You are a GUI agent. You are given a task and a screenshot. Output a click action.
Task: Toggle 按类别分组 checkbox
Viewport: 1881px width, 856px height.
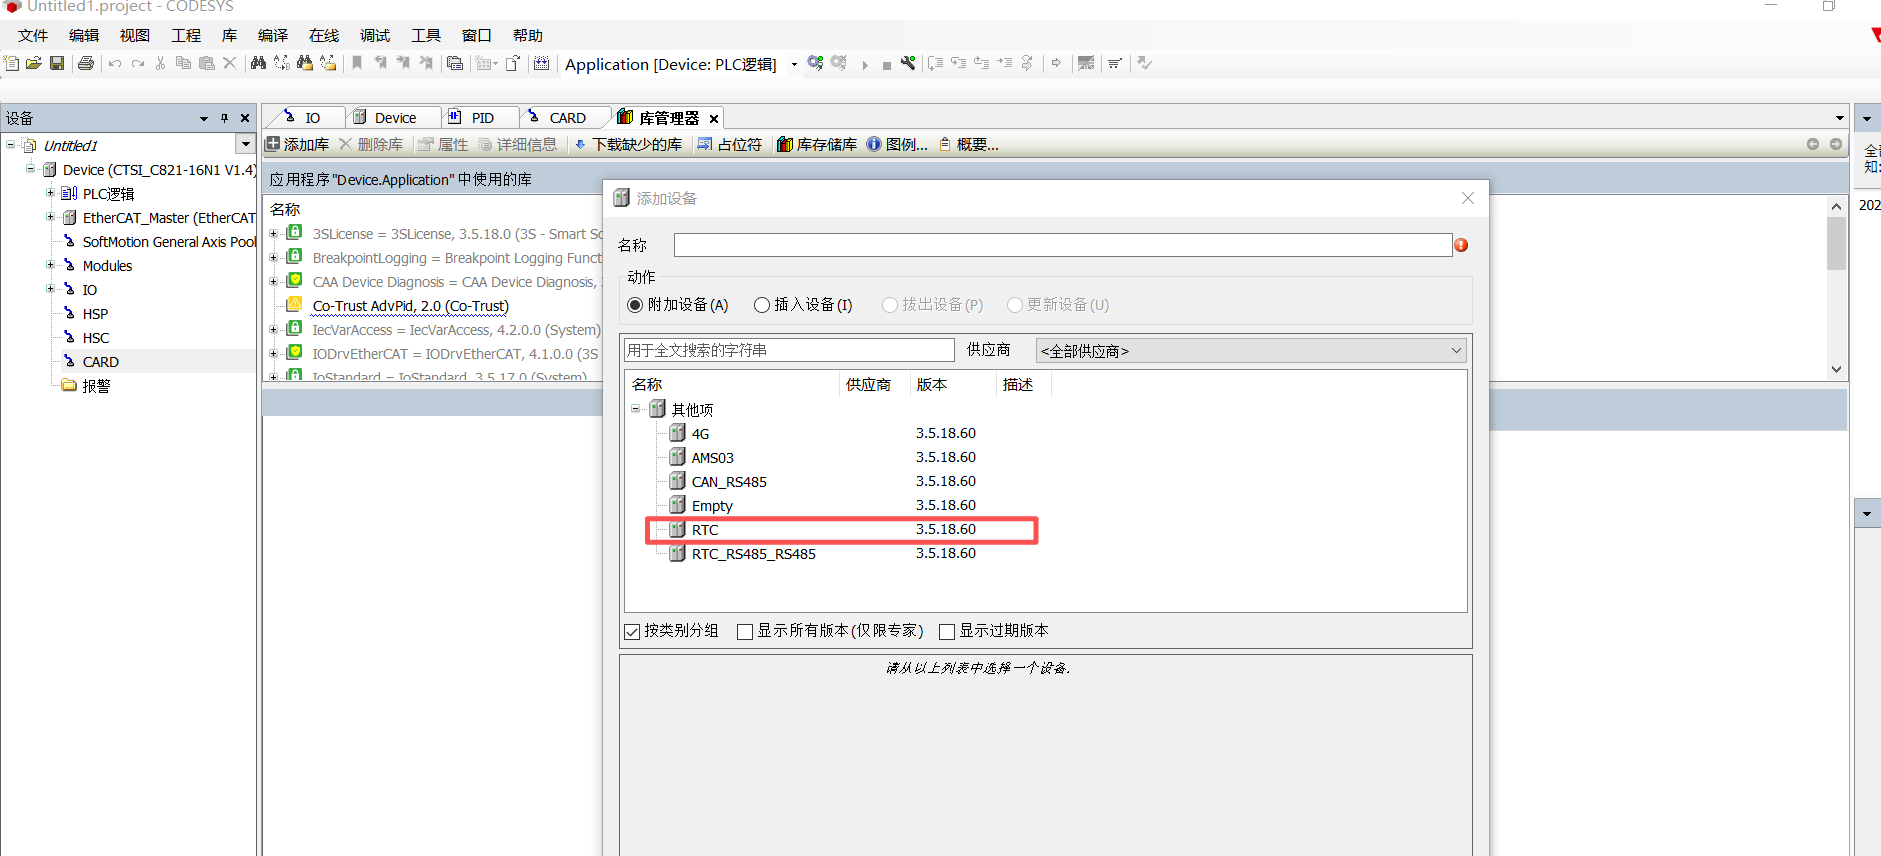click(x=632, y=631)
